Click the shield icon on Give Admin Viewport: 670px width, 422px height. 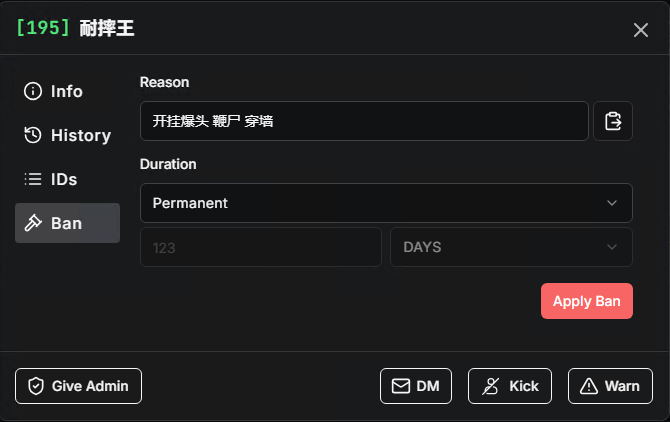tap(36, 386)
